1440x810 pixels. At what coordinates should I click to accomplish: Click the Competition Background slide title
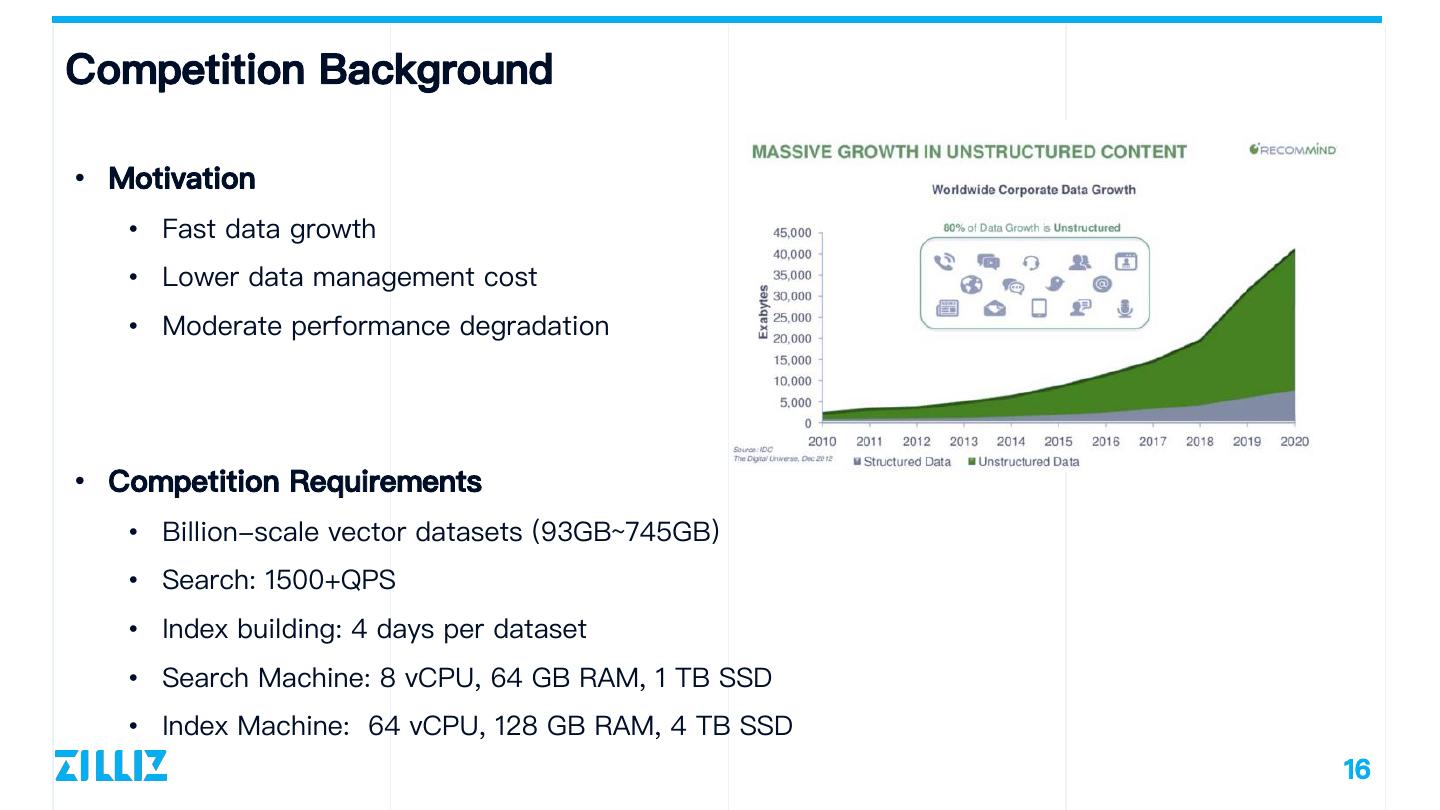(308, 70)
